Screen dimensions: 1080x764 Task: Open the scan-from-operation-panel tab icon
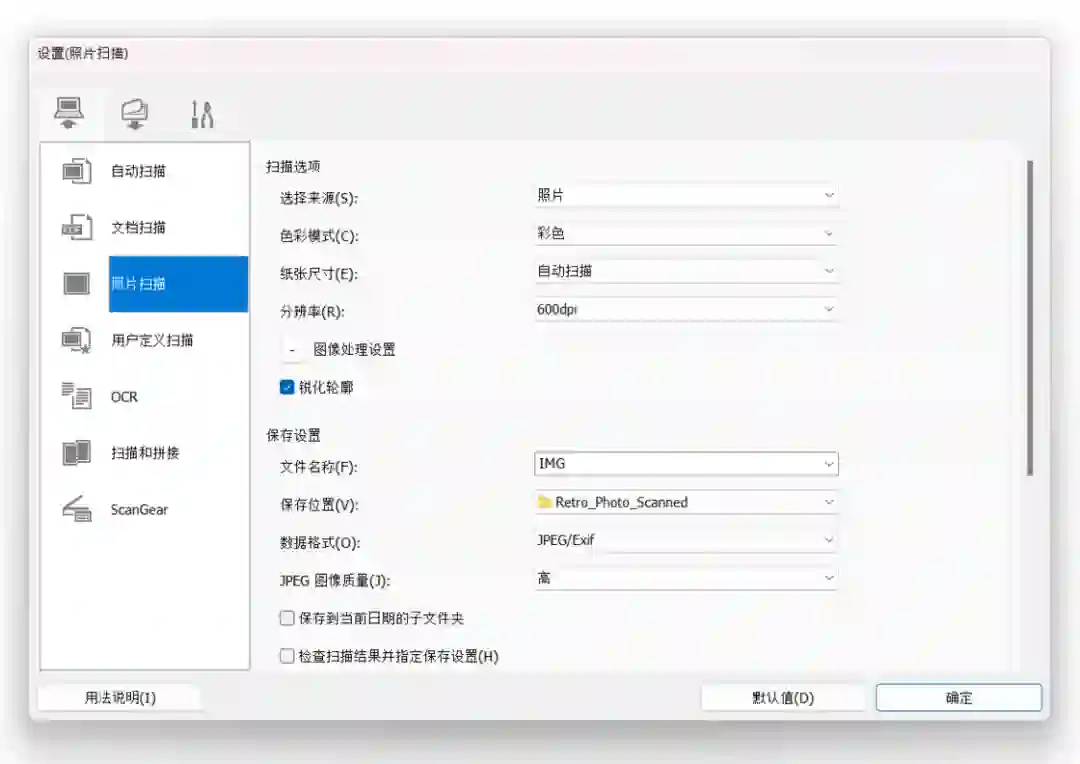pos(134,114)
